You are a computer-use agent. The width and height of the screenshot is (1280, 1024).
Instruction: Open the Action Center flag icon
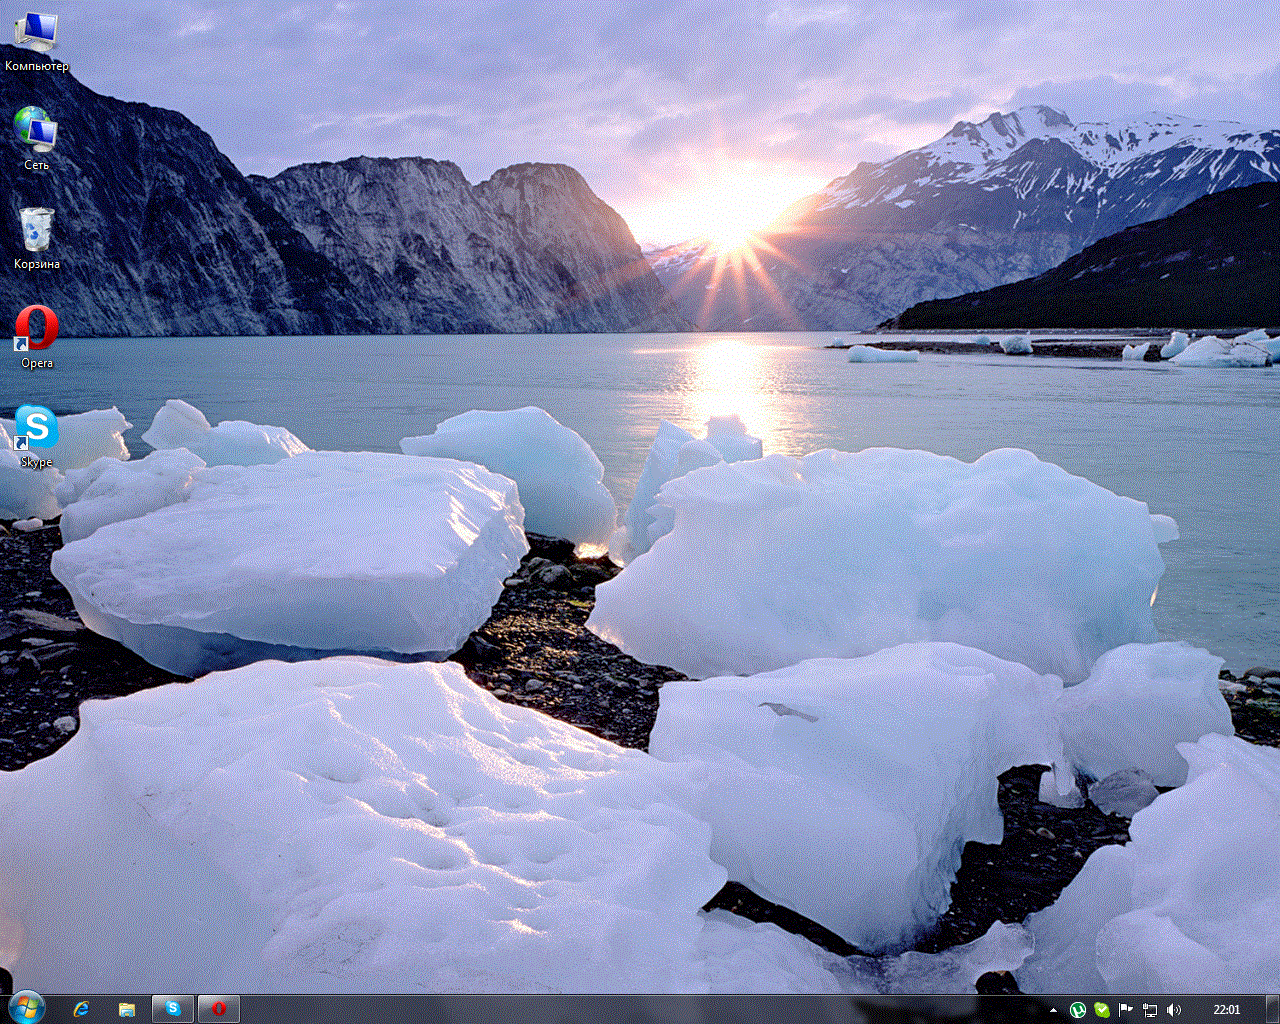click(1126, 1010)
